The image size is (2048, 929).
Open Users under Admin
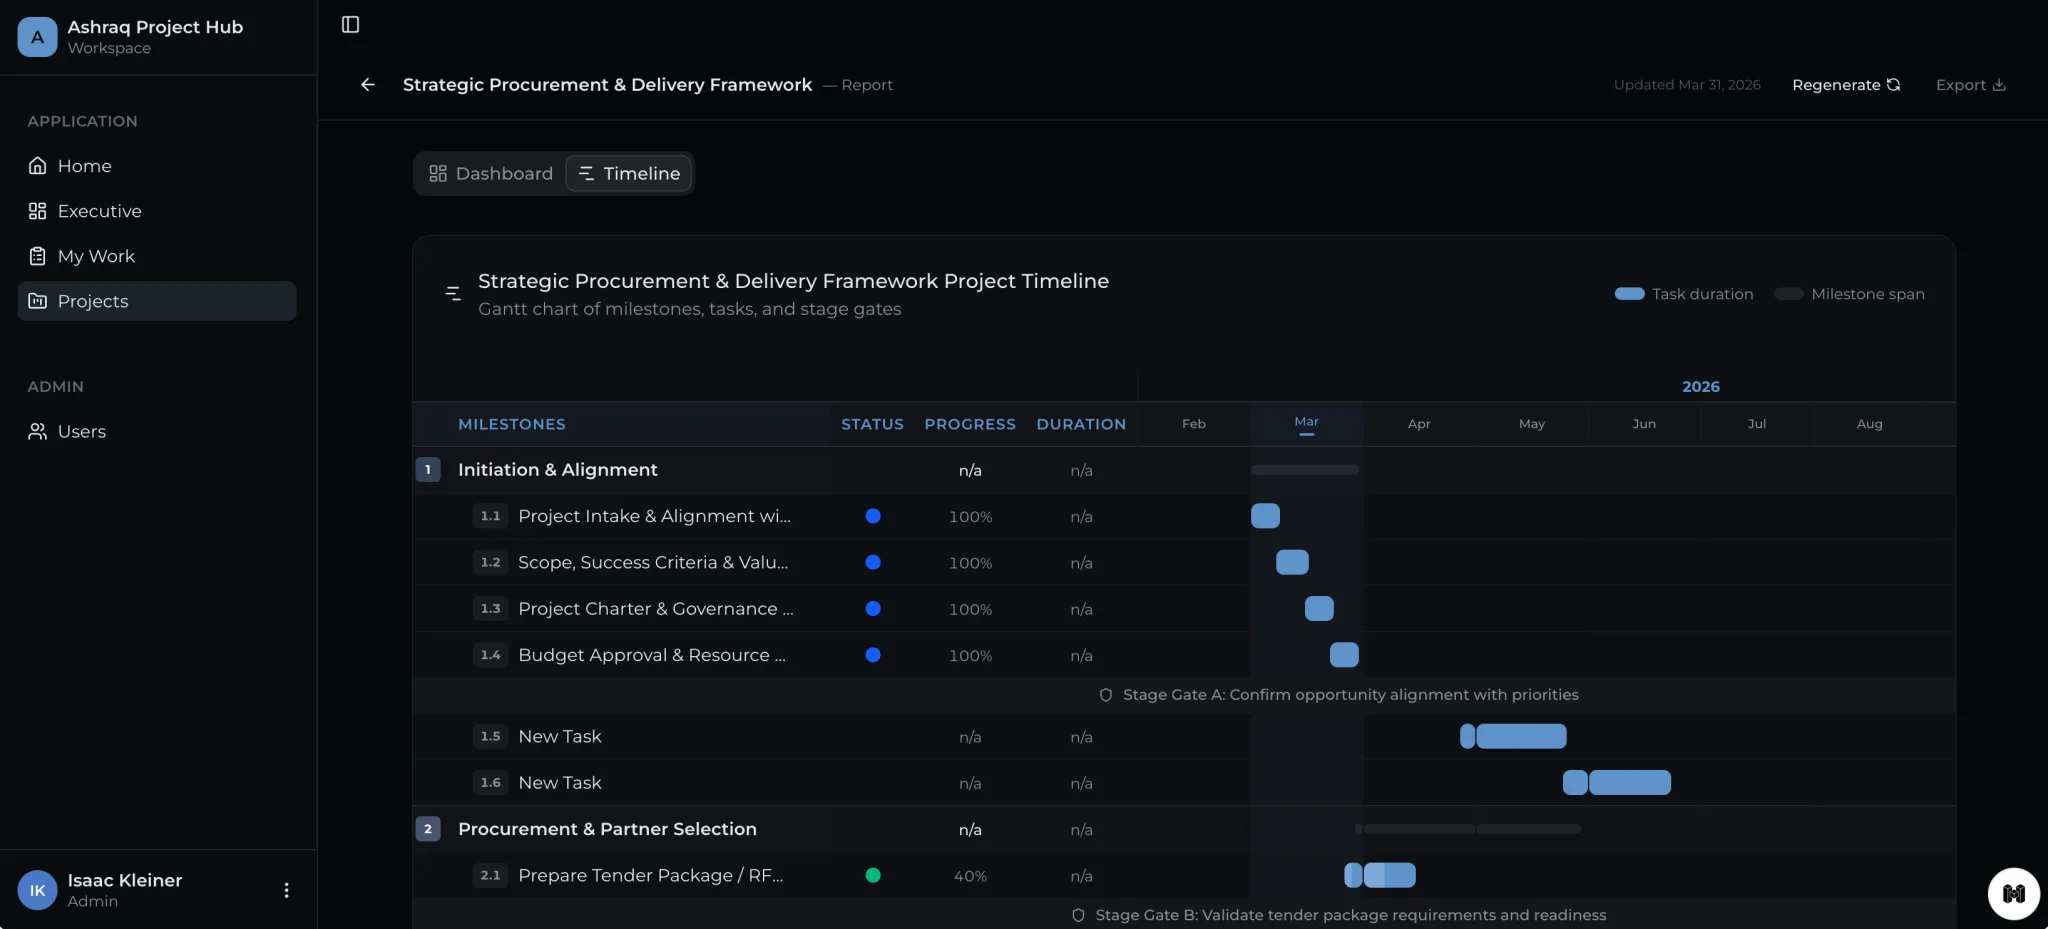(157, 431)
